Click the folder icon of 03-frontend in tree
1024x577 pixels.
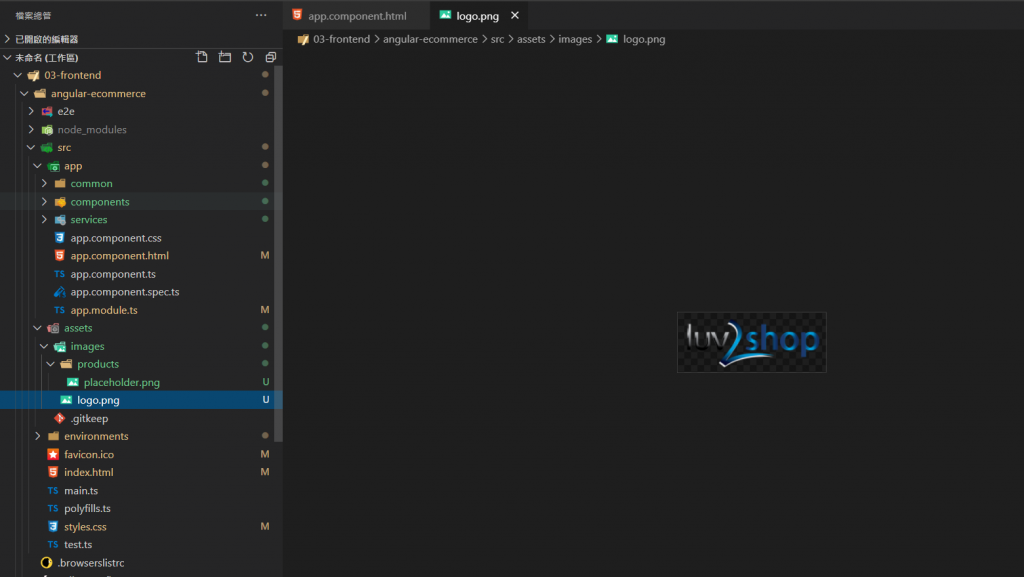click(x=33, y=75)
